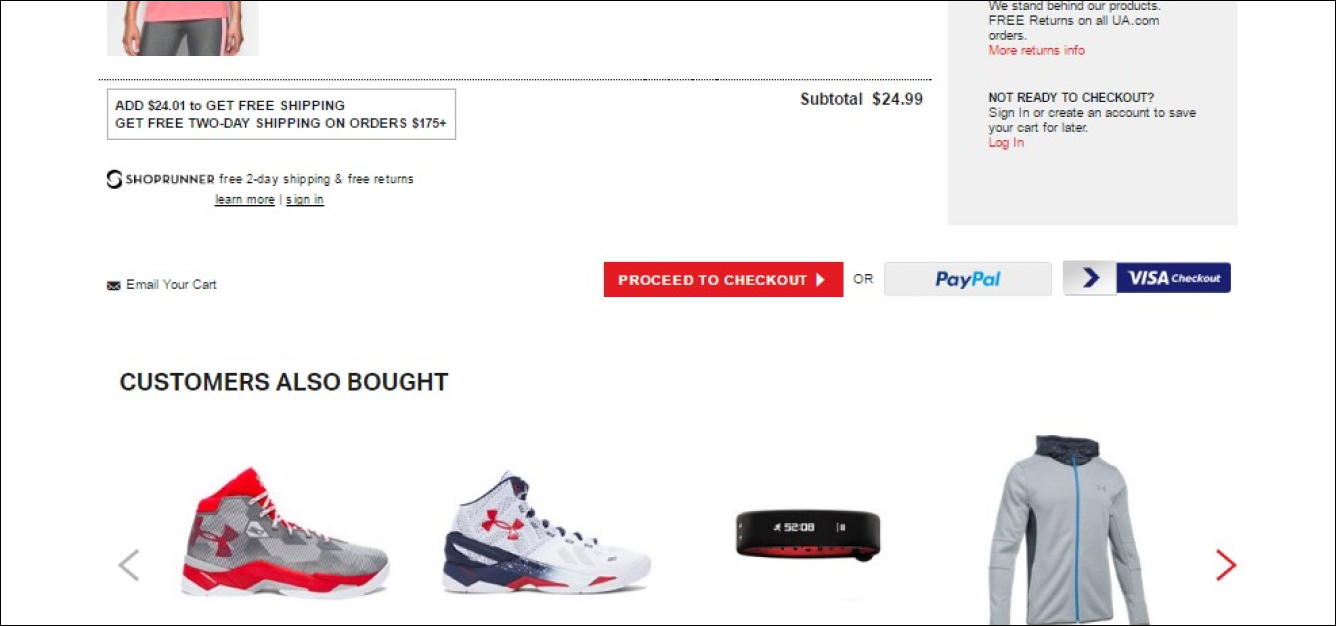Open the red and gray Curry shoe
This screenshot has width=1336, height=626.
(284, 532)
